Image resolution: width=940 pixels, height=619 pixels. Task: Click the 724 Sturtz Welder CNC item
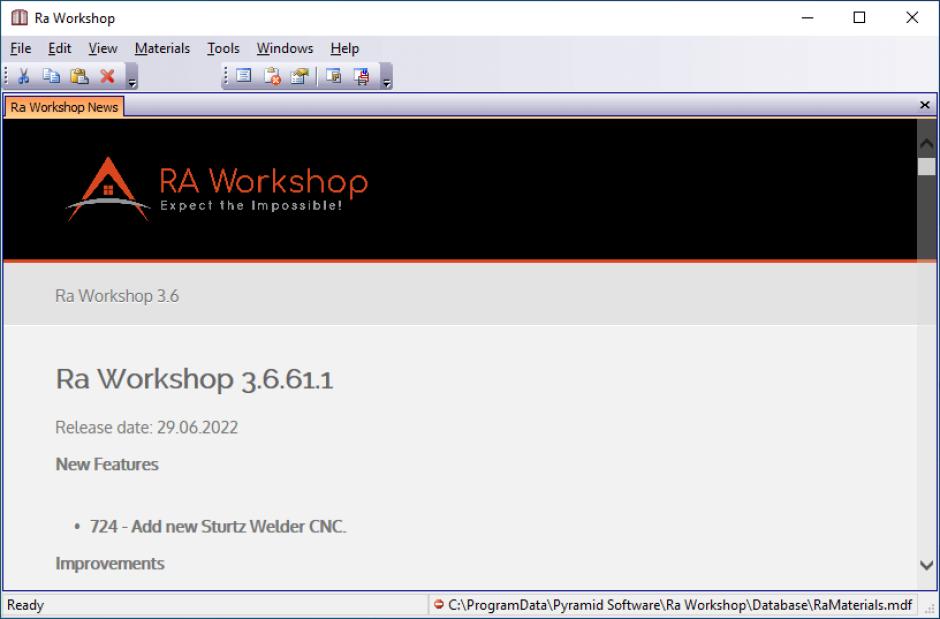coord(218,527)
